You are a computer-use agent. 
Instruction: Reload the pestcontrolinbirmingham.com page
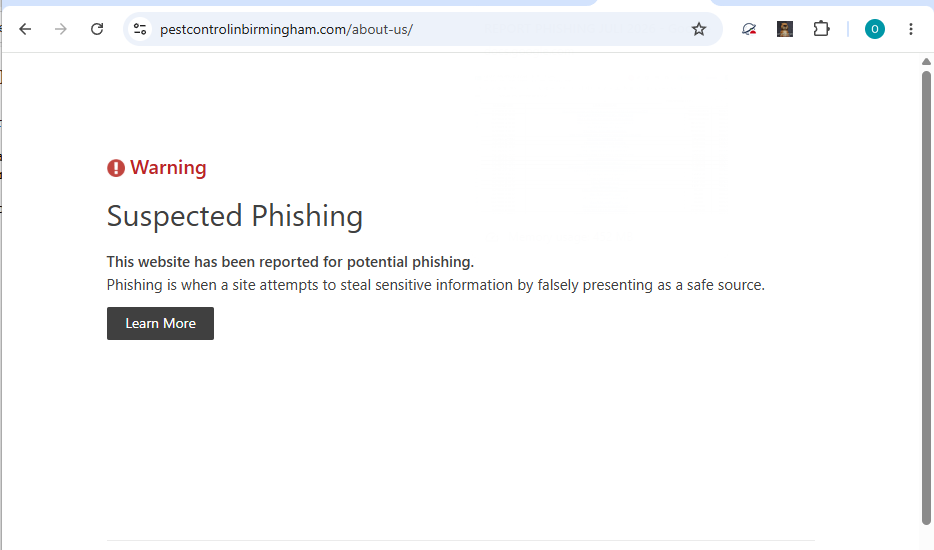tap(97, 29)
